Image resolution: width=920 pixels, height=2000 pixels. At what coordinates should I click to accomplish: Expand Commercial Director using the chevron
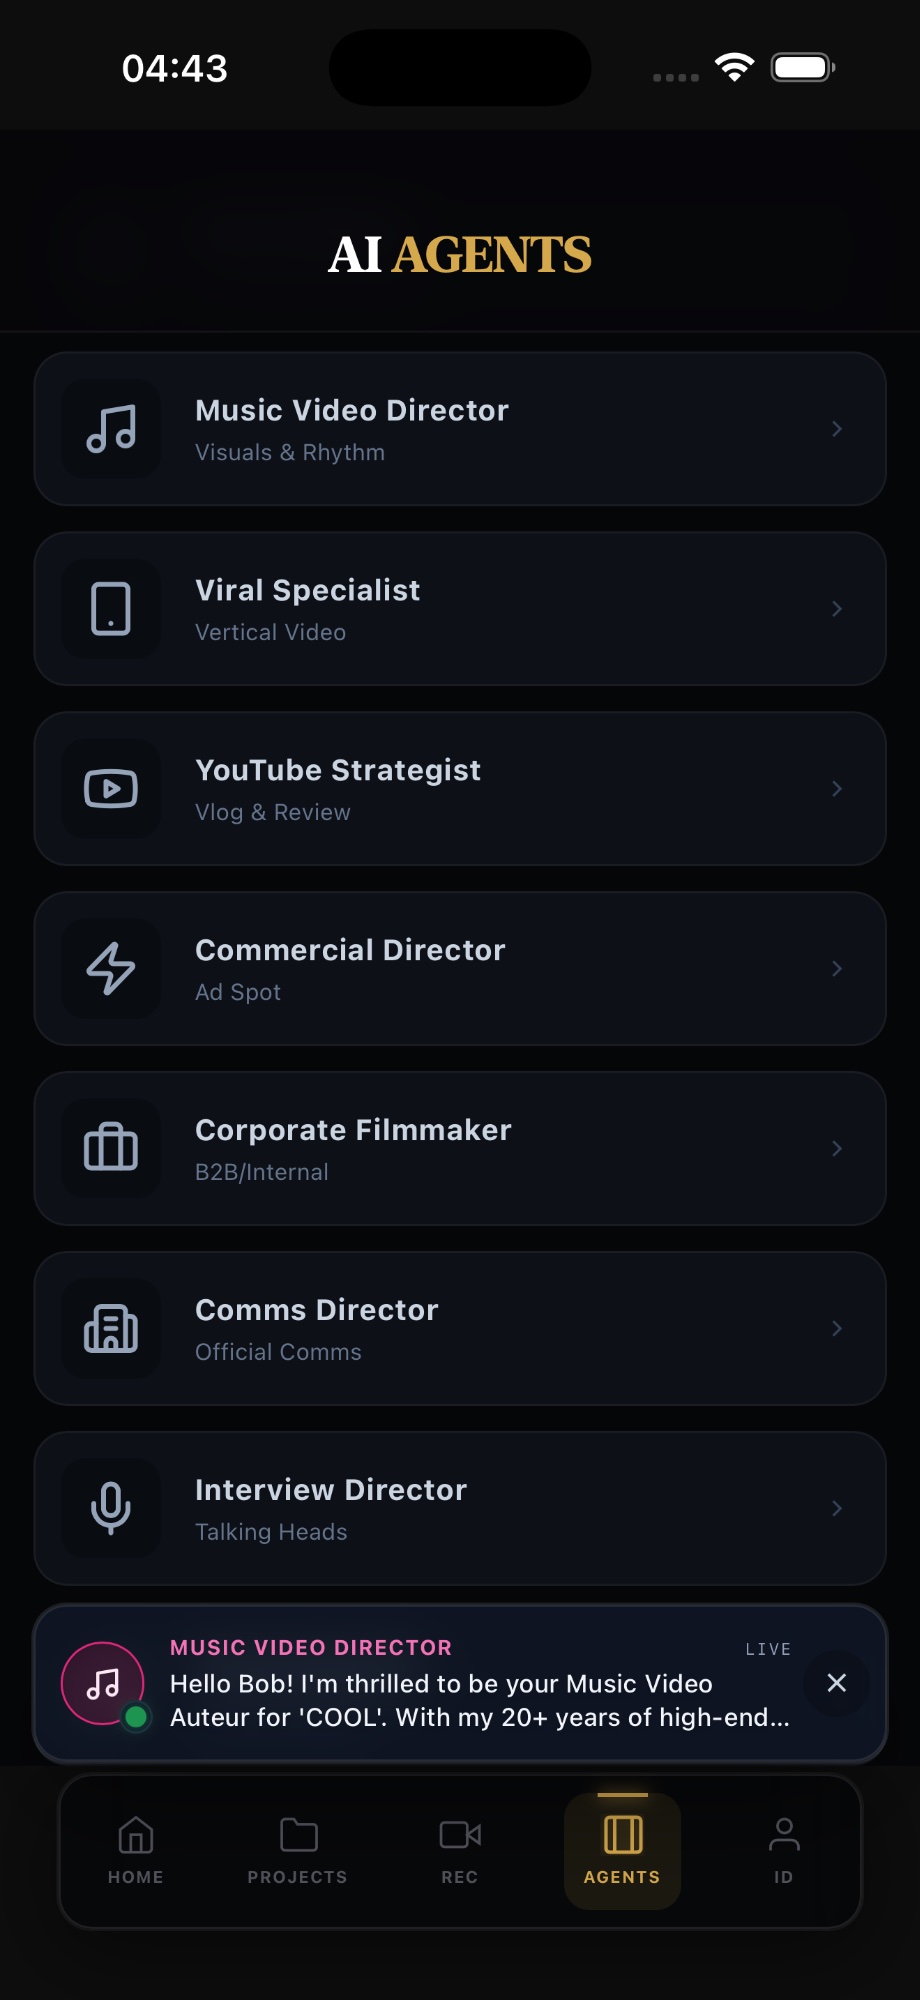click(837, 969)
